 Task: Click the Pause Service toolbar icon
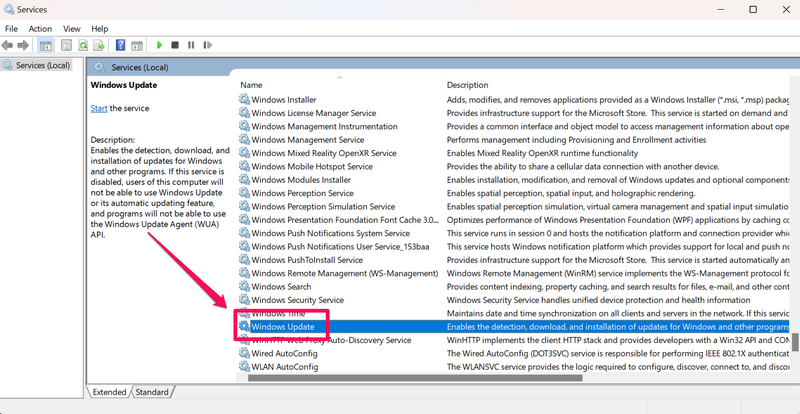[x=191, y=45]
